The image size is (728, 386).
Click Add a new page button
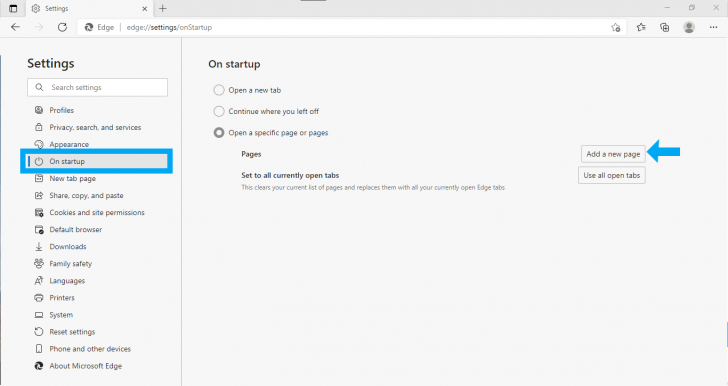(x=613, y=154)
